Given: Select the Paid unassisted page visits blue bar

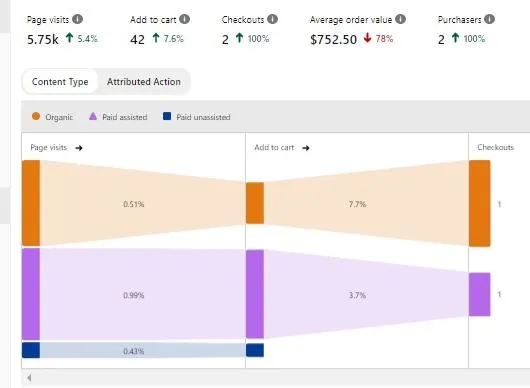Looking at the screenshot, I should point(31,350).
